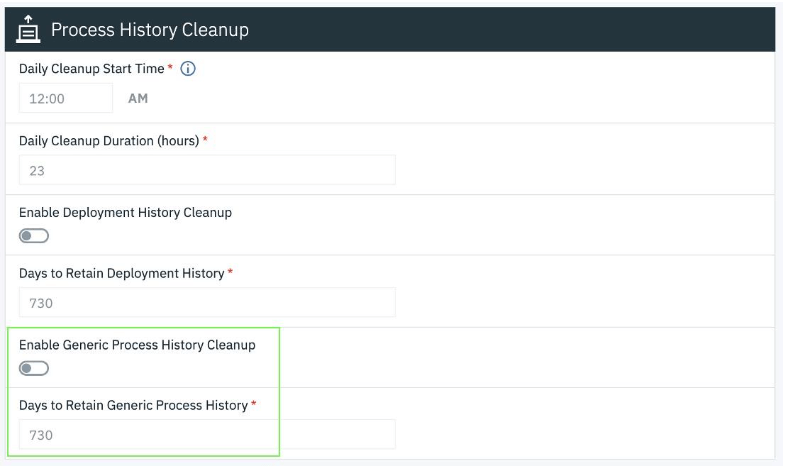This screenshot has height=469, width=788.
Task: Click the Process History Cleanup section title
Action: click(149, 30)
